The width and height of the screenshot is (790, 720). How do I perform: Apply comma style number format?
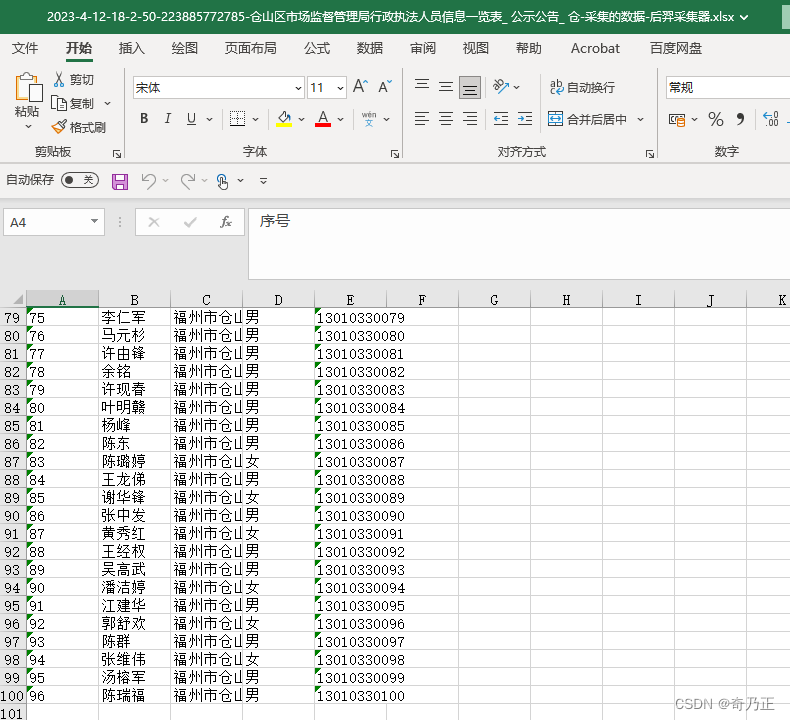click(x=740, y=119)
